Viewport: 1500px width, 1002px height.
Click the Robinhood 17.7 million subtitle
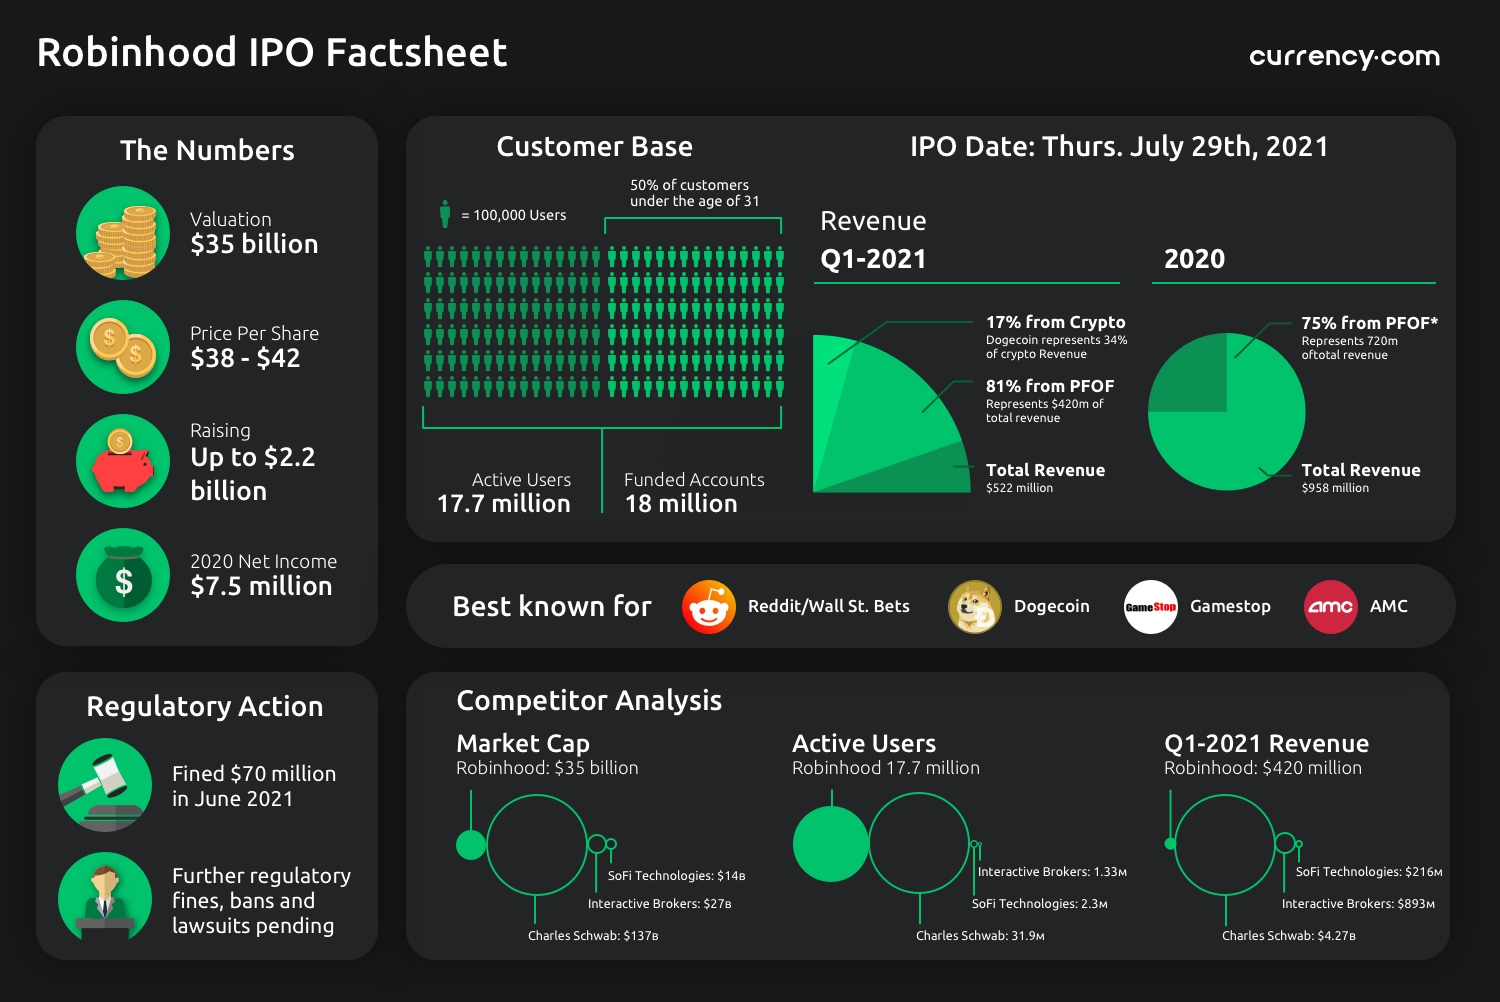[x=886, y=768]
